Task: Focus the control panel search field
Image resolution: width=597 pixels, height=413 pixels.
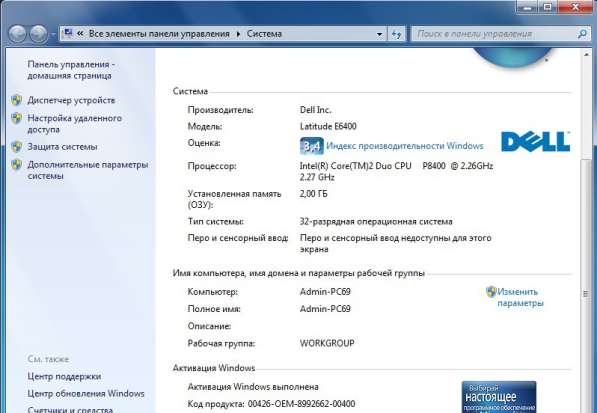Action: 500,34
